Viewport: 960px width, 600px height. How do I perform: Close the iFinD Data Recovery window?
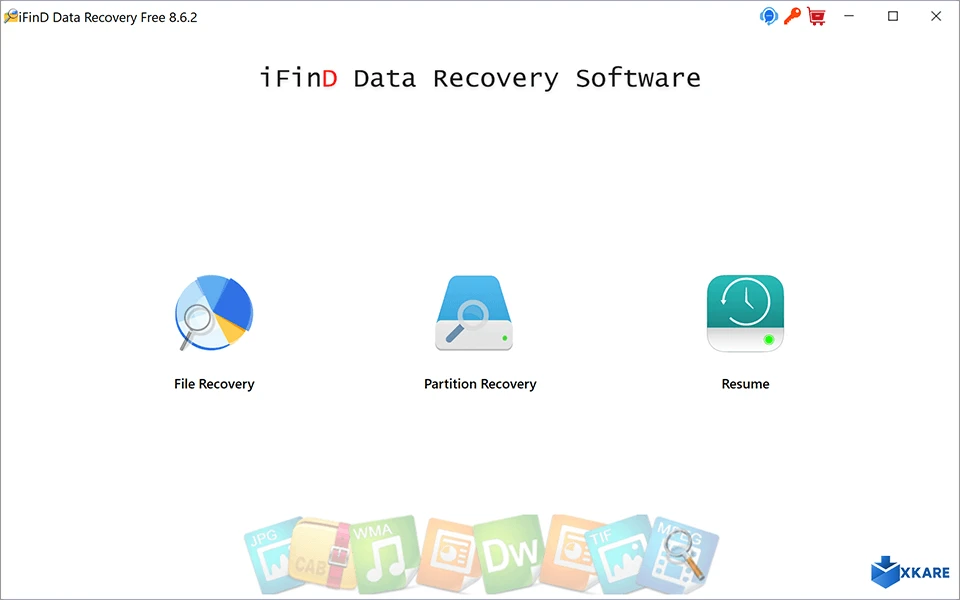pos(936,16)
